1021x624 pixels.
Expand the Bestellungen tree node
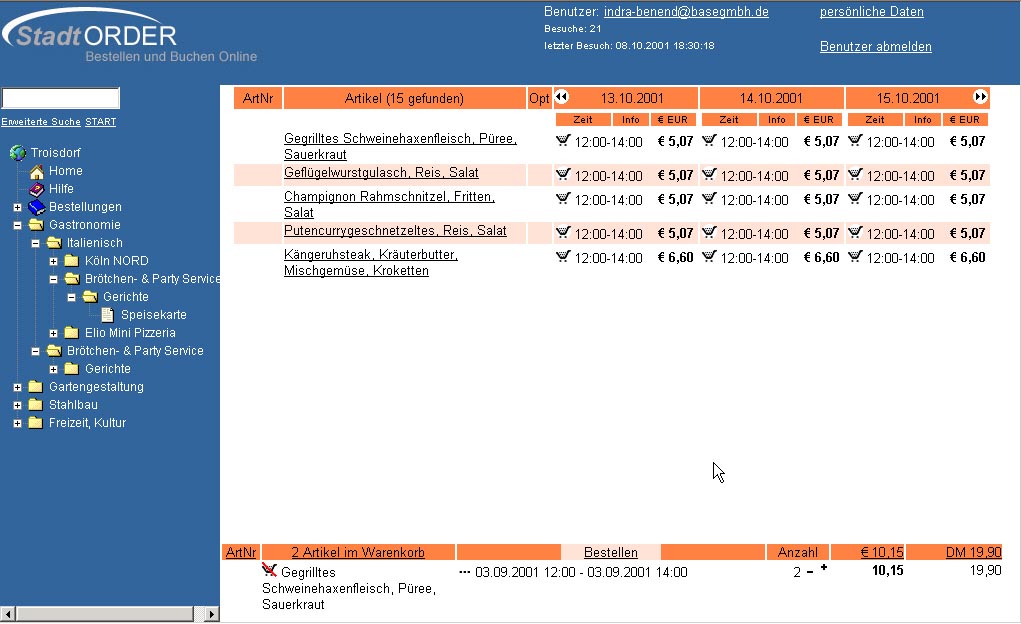[x=17, y=207]
